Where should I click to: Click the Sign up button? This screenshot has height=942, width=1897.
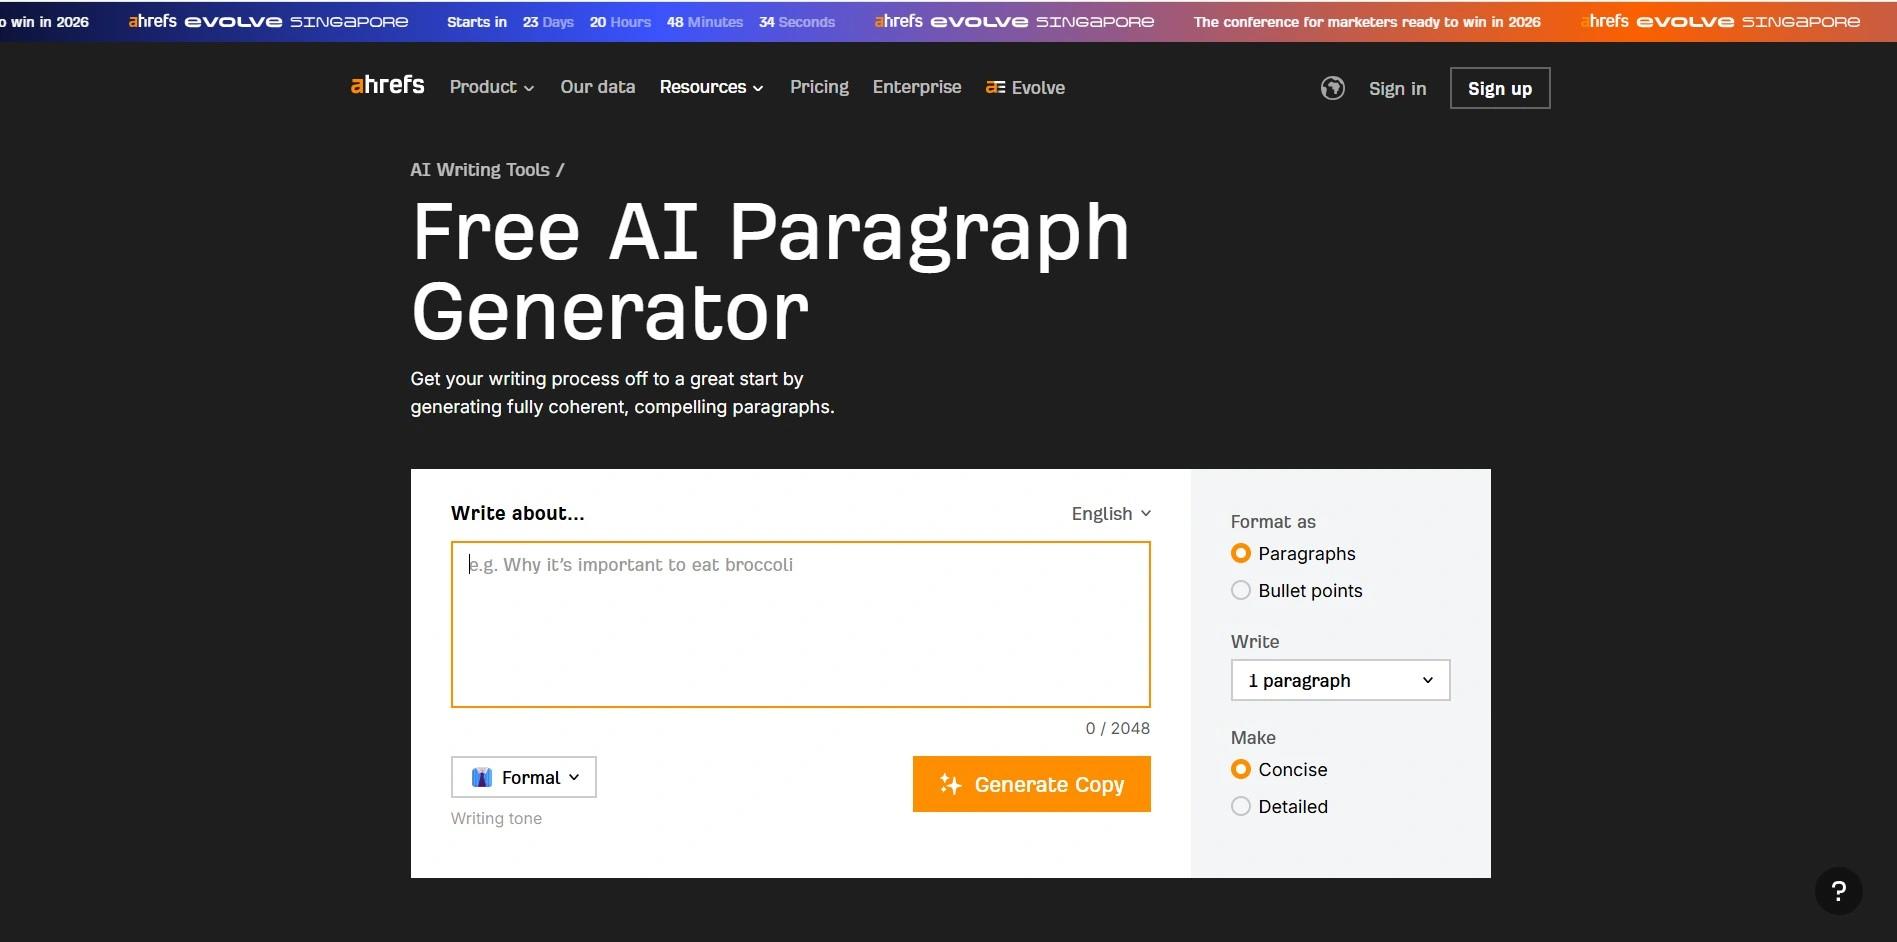(1499, 88)
